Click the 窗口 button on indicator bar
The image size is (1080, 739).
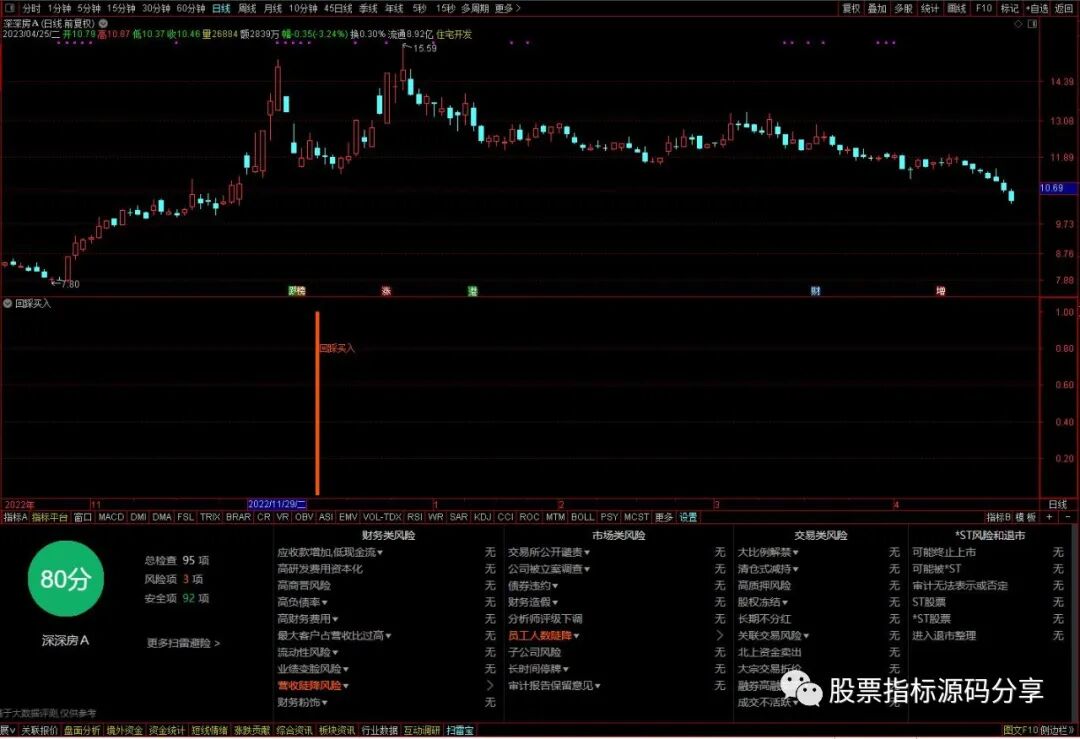[x=83, y=517]
